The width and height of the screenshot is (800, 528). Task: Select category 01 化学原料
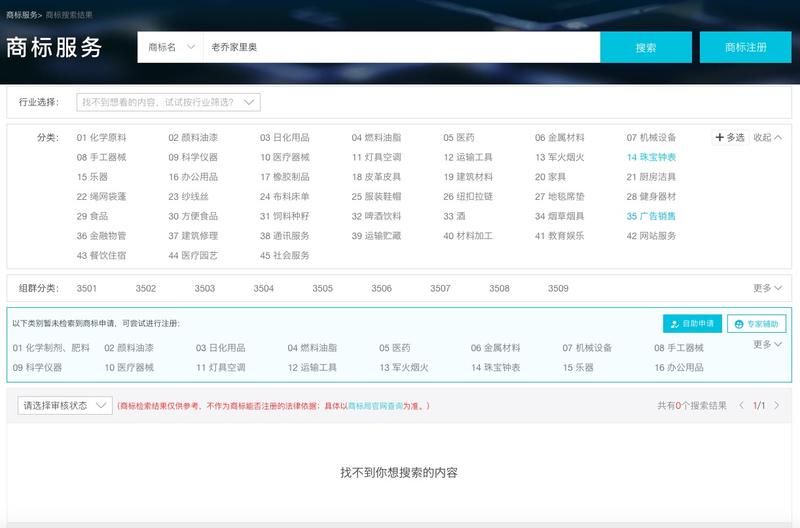tap(101, 137)
